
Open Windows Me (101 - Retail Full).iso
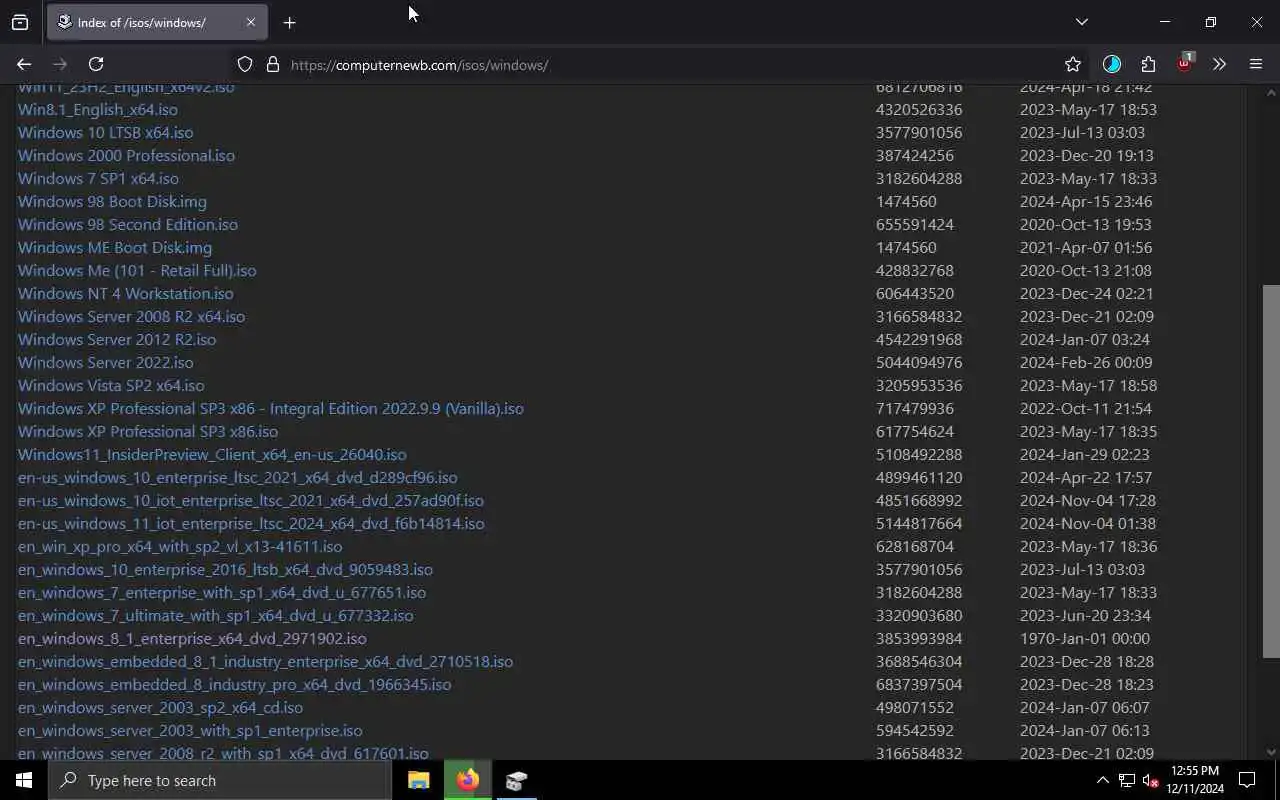137,270
